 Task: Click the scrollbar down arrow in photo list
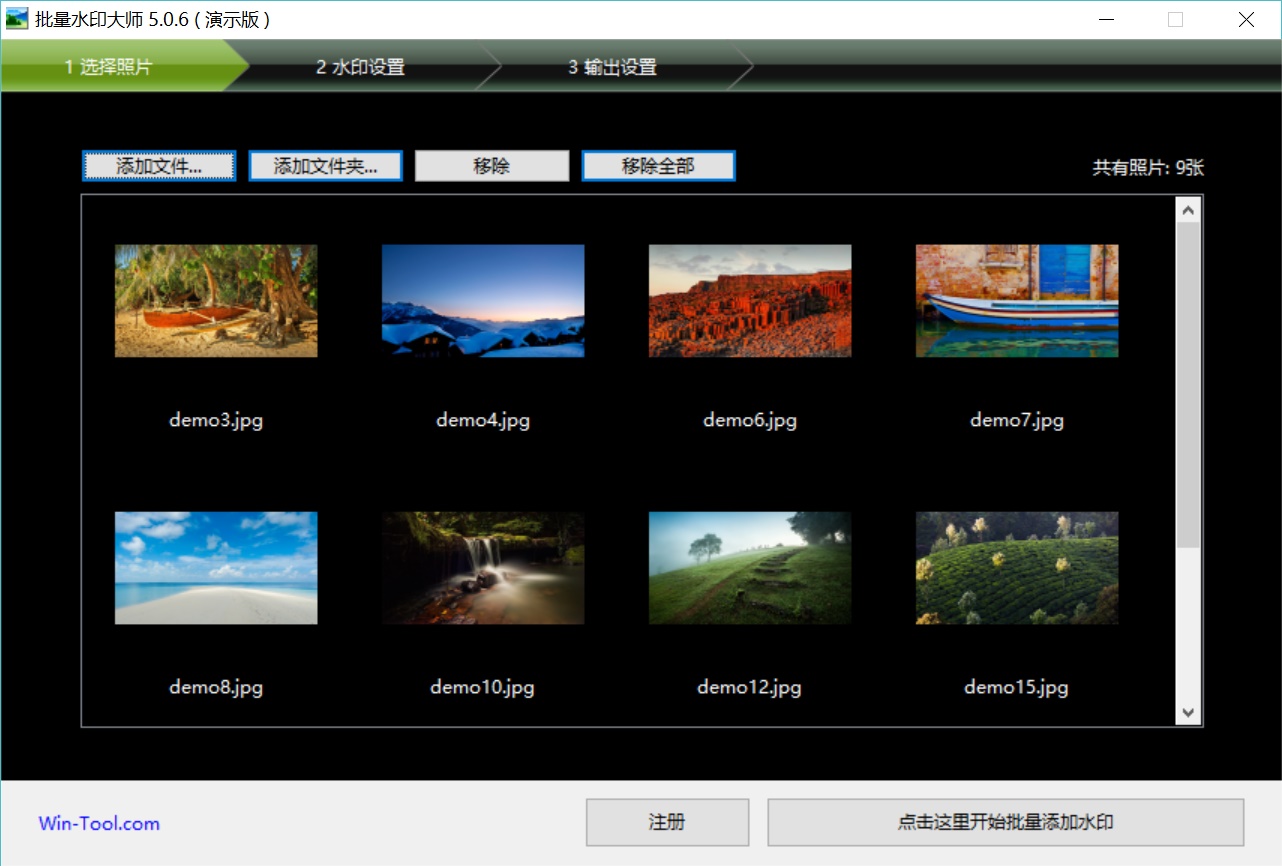[x=1188, y=713]
